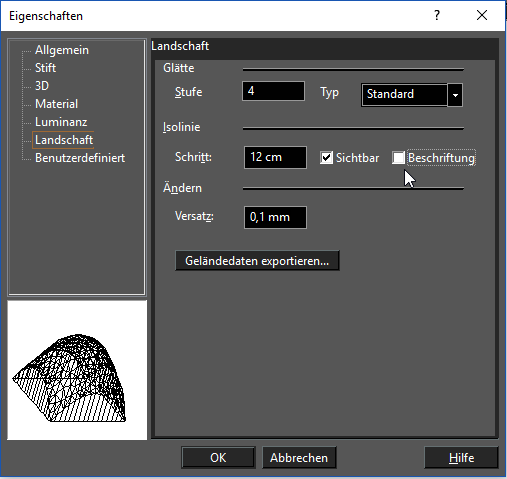Click the Abbrechen button
This screenshot has width=507, height=479.
click(299, 458)
